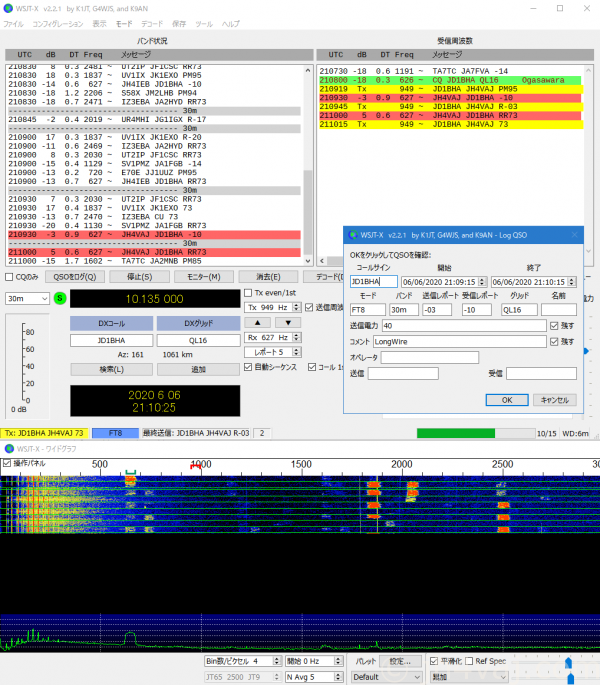
Task: Click the blue waterfall gain slider
Action: (569, 662)
